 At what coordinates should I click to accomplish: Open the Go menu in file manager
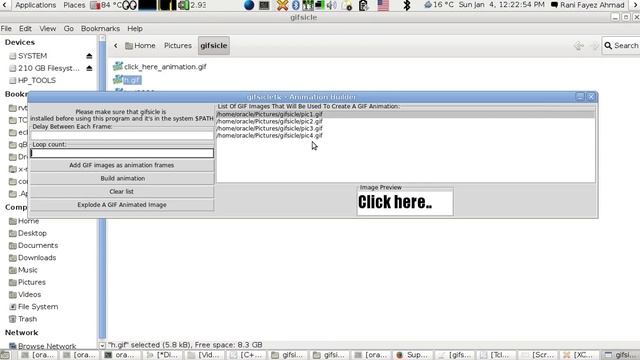click(69, 29)
